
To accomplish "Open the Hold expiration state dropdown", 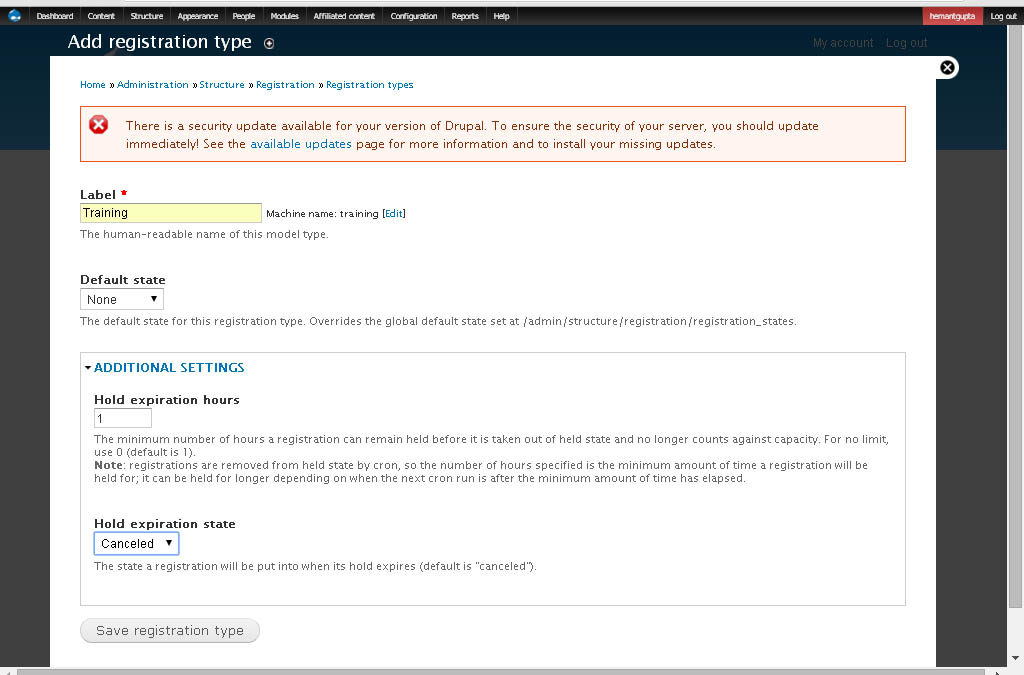I will pyautogui.click(x=136, y=544).
